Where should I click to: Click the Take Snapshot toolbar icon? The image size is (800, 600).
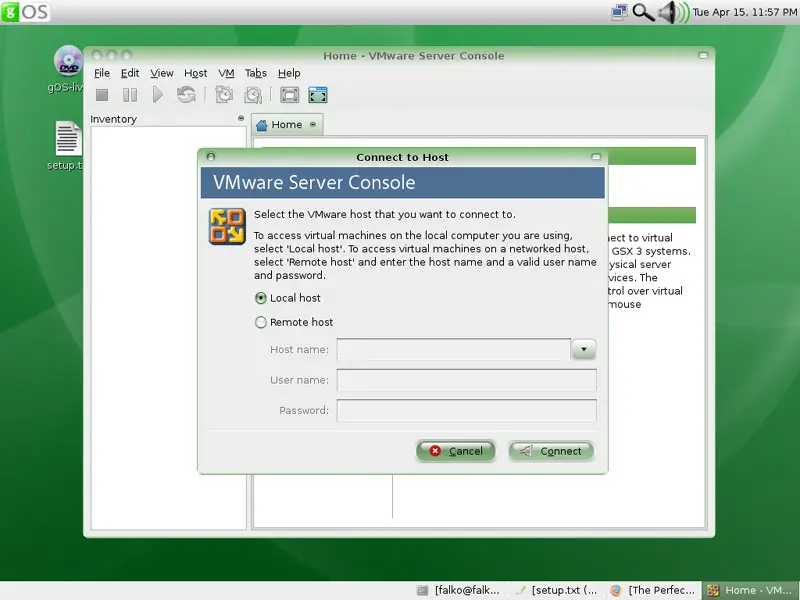pos(224,94)
